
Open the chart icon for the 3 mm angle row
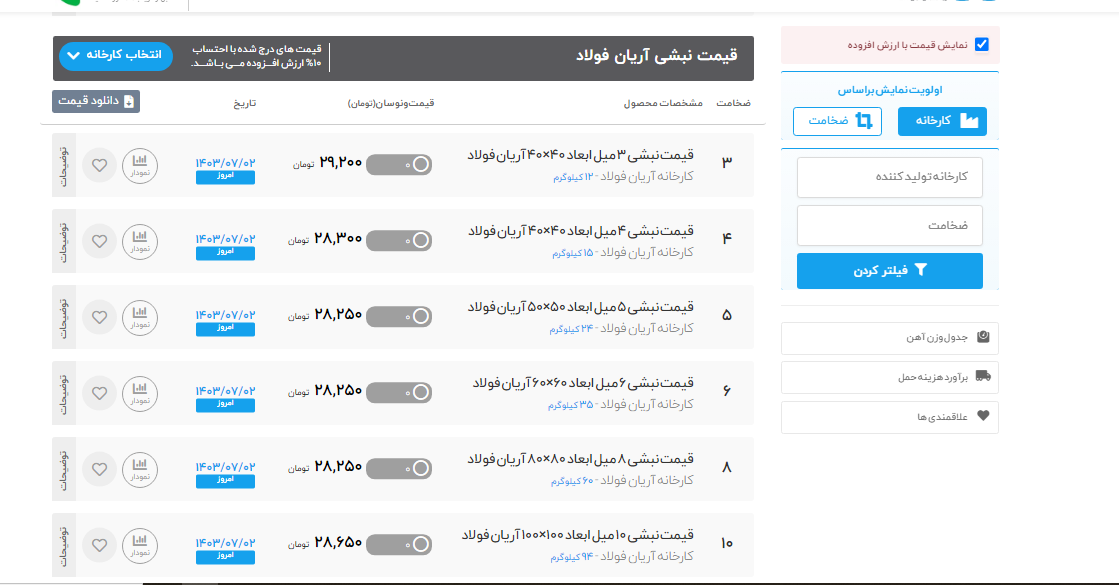coord(140,165)
